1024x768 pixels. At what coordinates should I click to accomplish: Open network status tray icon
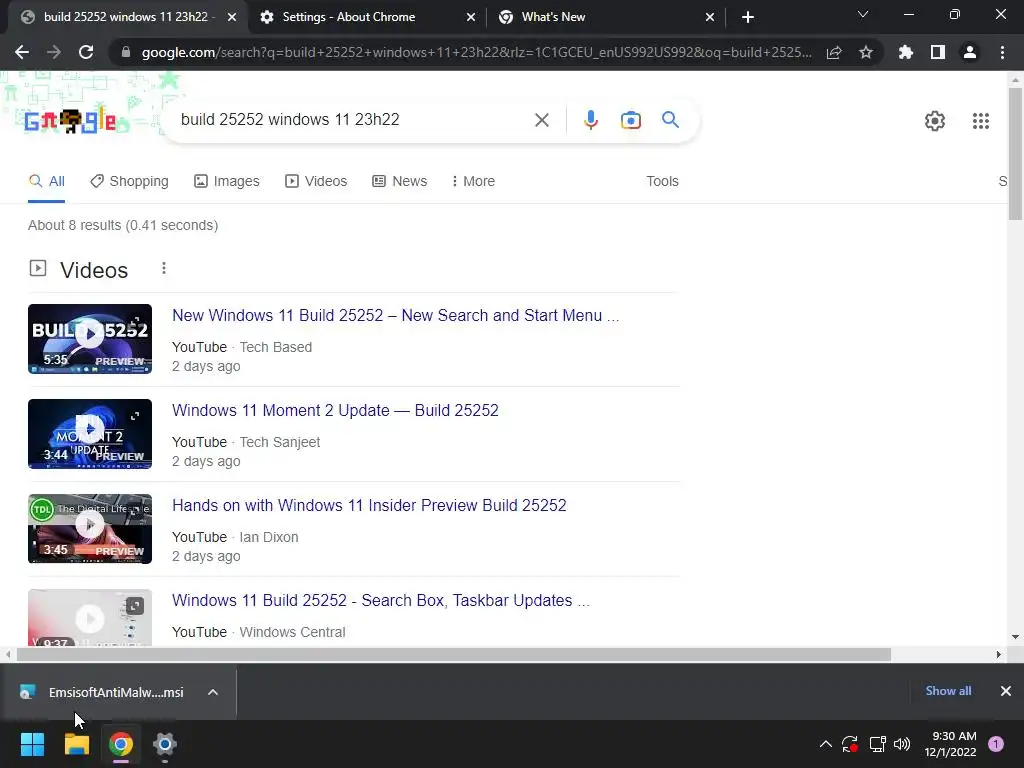pyautogui.click(x=877, y=744)
